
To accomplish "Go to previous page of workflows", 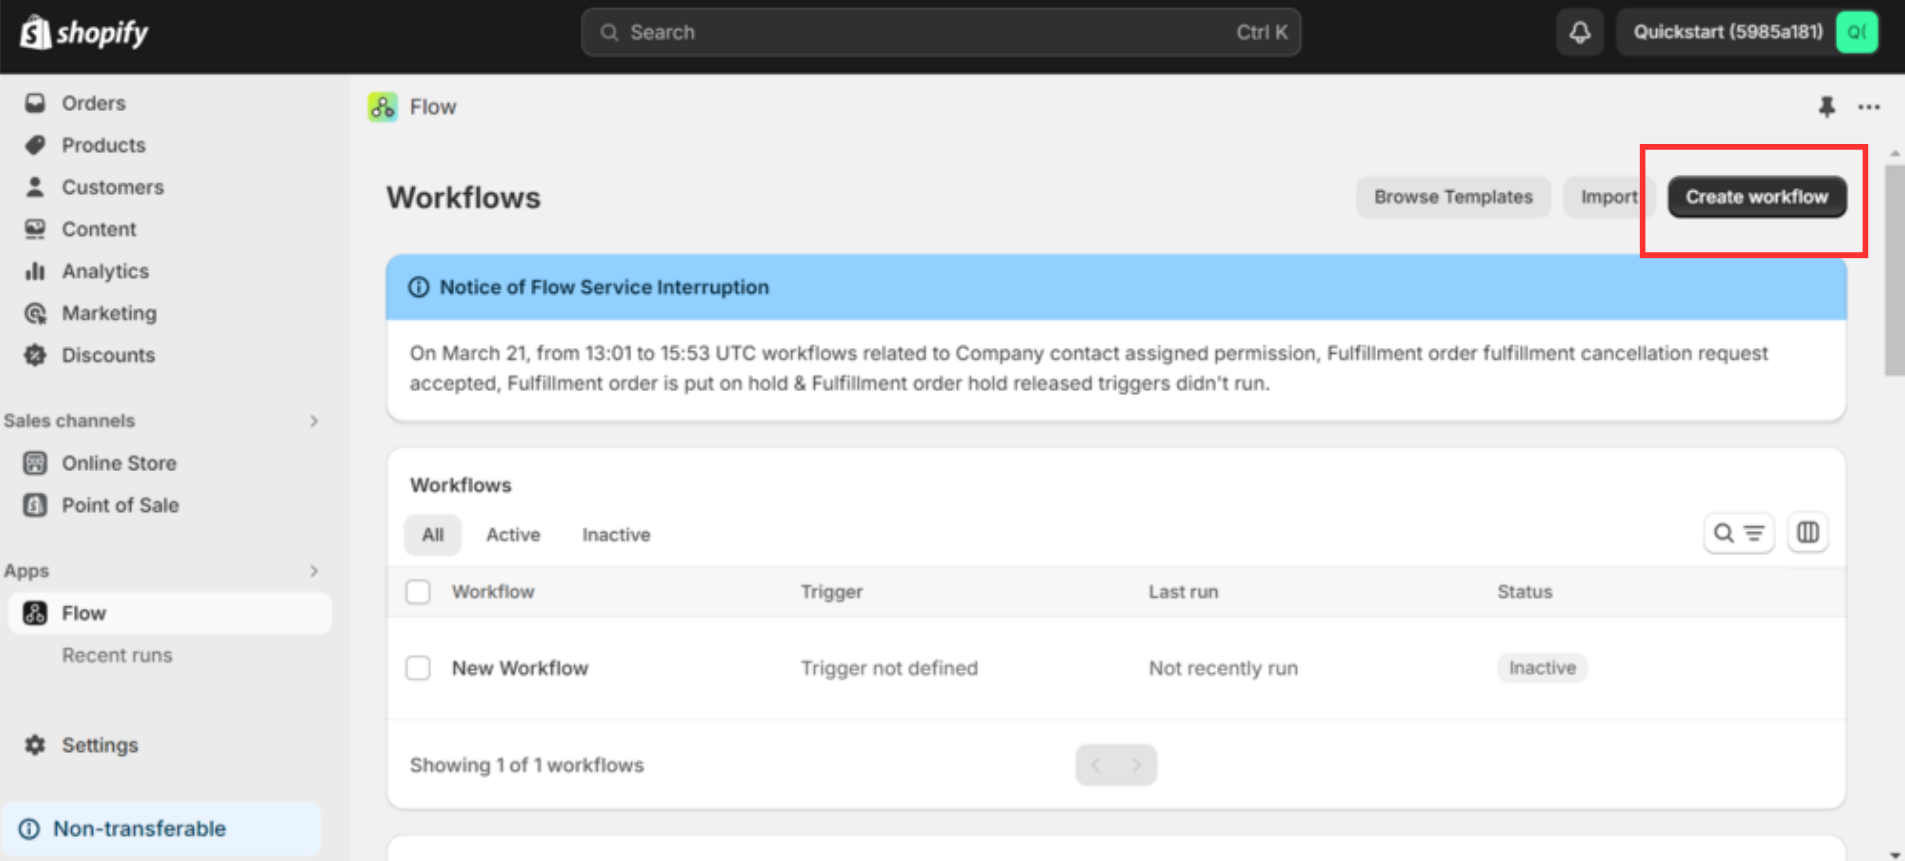I will coord(1096,765).
